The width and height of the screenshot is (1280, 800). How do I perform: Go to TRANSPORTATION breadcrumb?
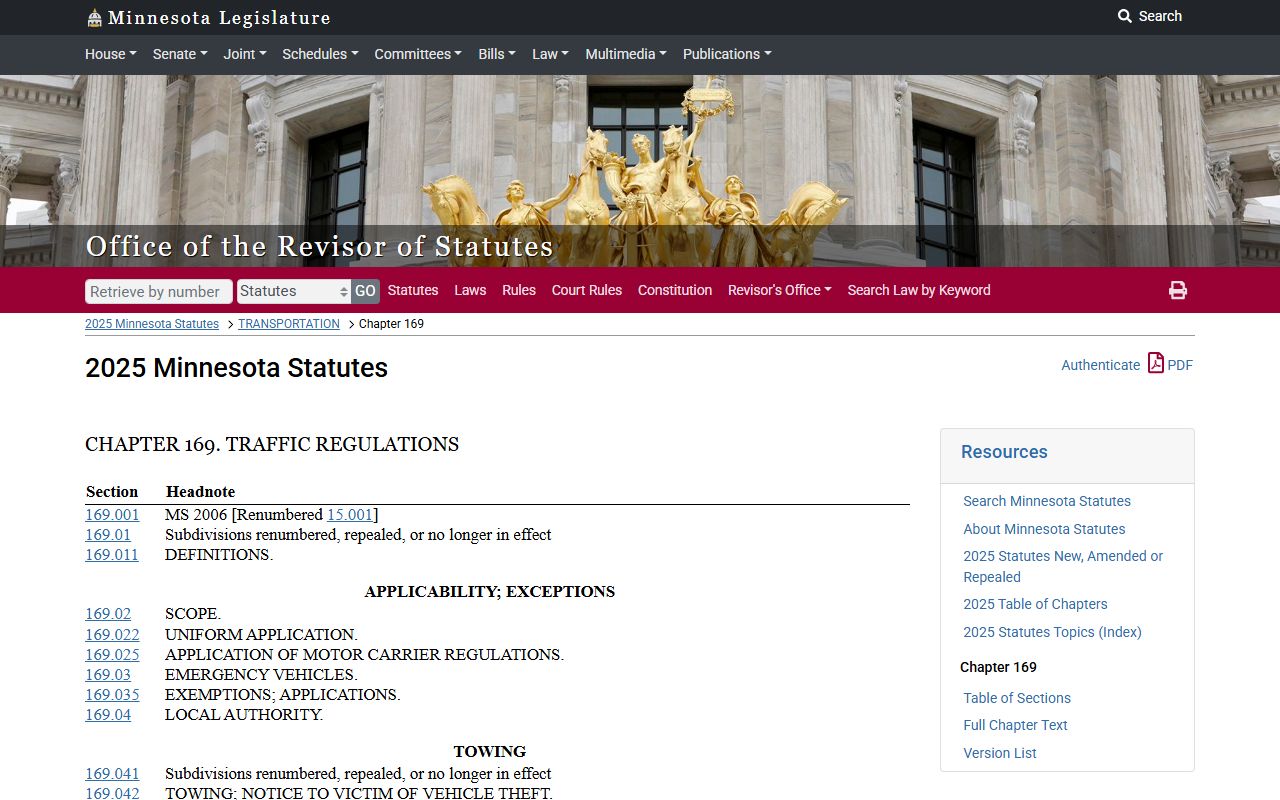click(x=289, y=324)
